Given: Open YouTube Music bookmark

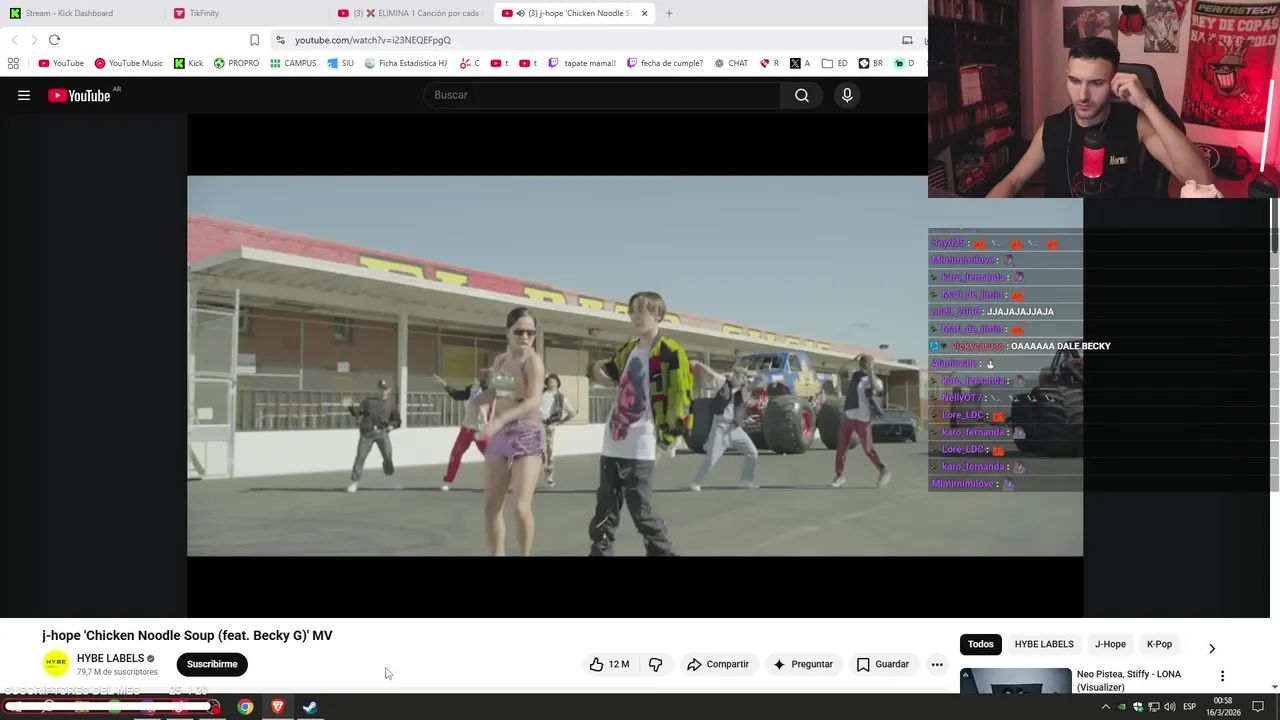Looking at the screenshot, I should tap(128, 63).
